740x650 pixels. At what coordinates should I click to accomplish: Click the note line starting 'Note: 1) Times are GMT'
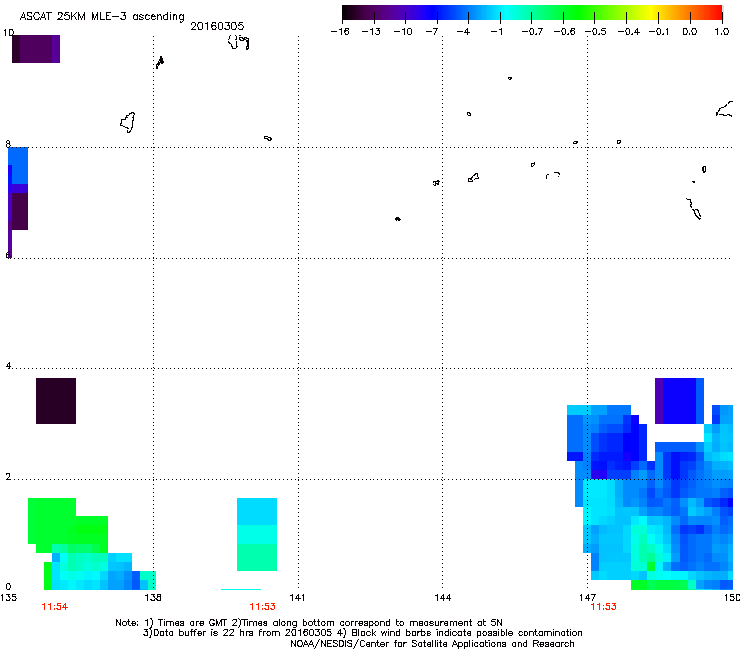click(309, 623)
